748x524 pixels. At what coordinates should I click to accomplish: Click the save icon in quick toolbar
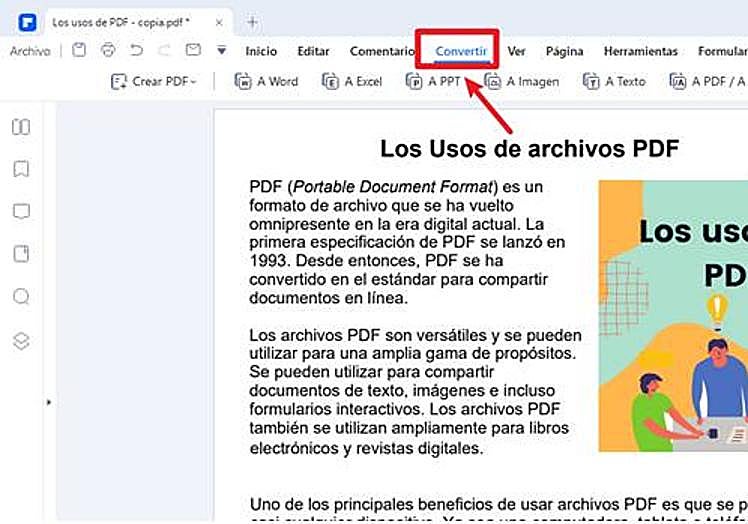(x=79, y=51)
